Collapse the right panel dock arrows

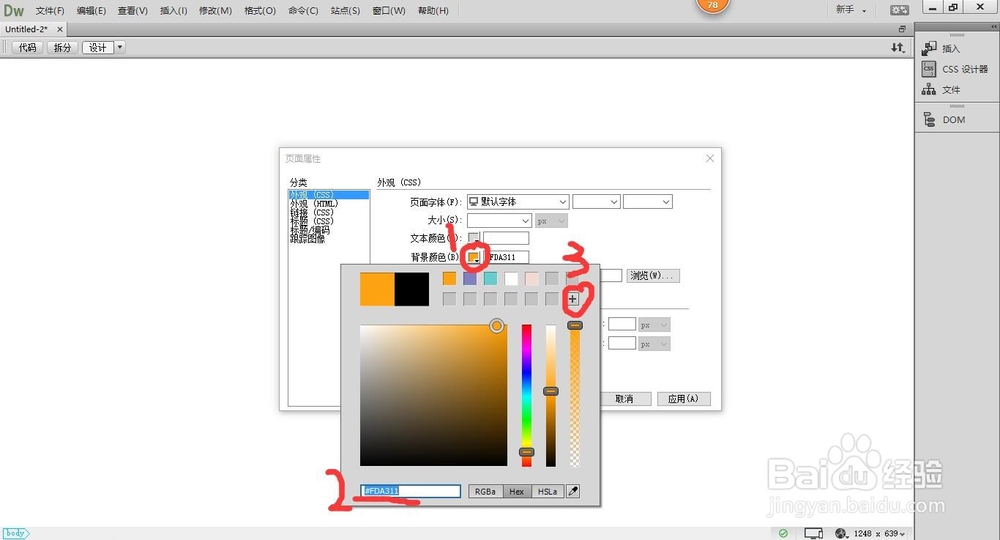pyautogui.click(x=994, y=27)
